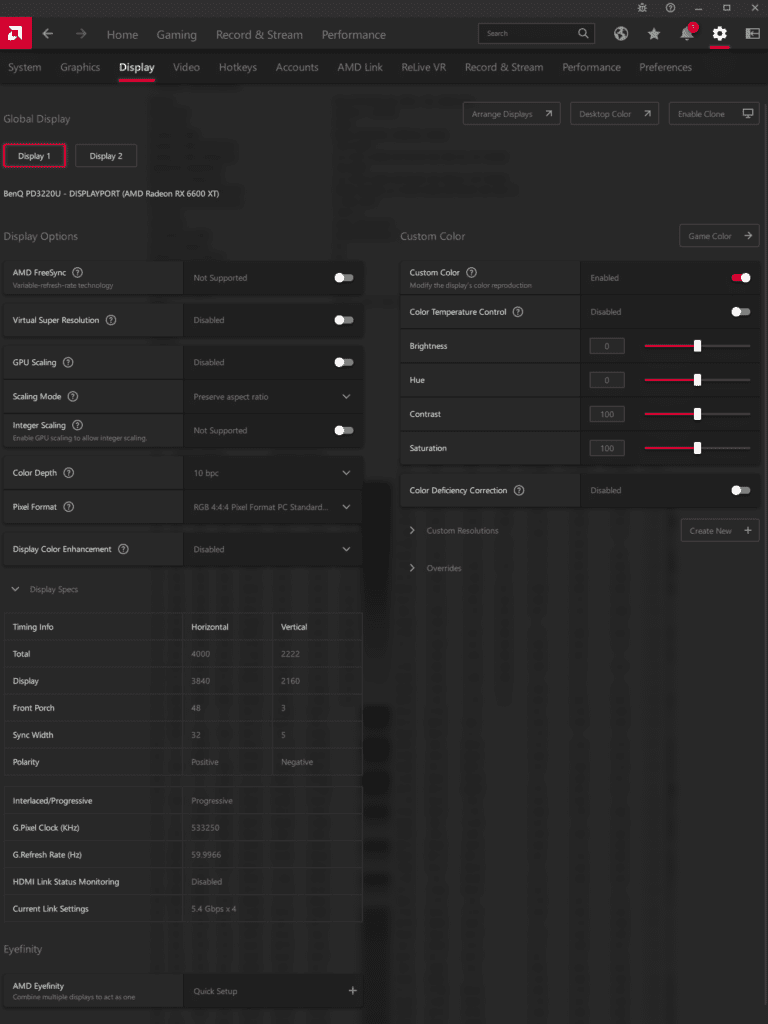Enable Color Deficiency Correction toggle

[740, 490]
